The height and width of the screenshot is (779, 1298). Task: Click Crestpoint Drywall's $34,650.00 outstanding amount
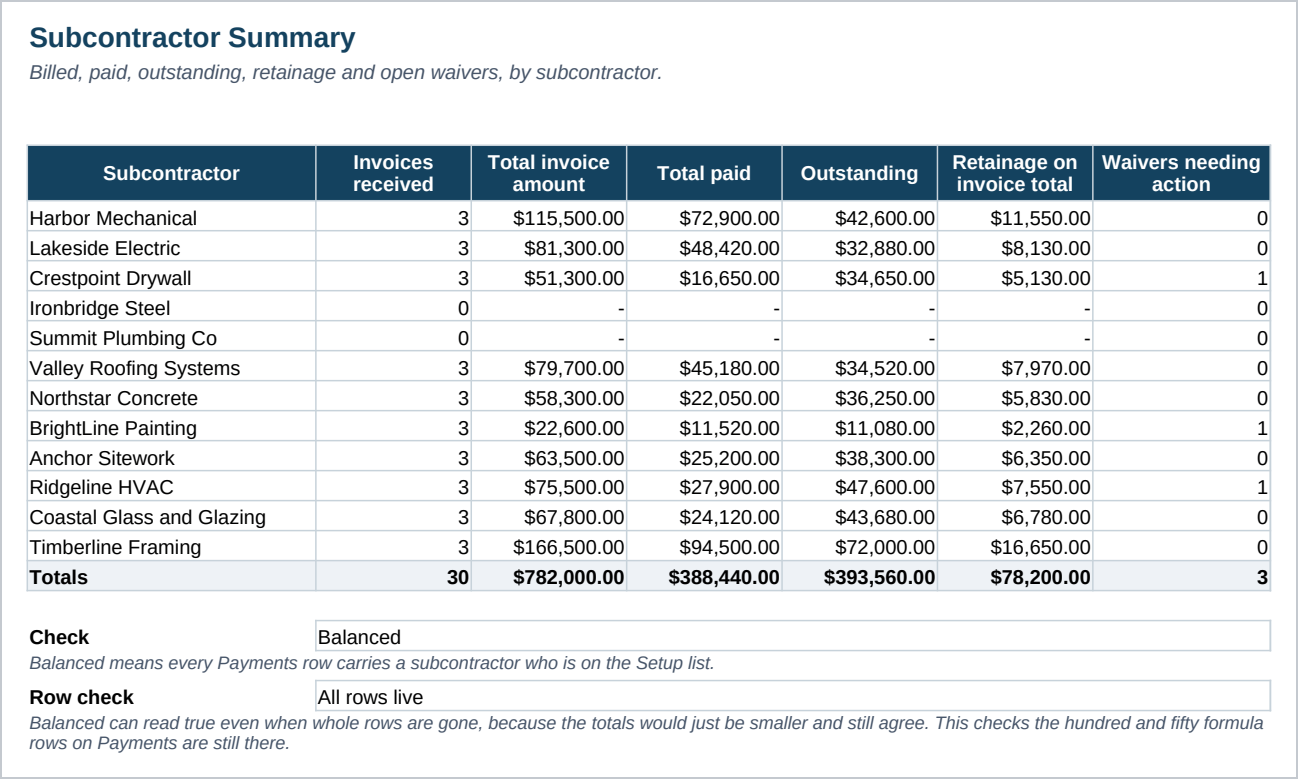tap(860, 278)
